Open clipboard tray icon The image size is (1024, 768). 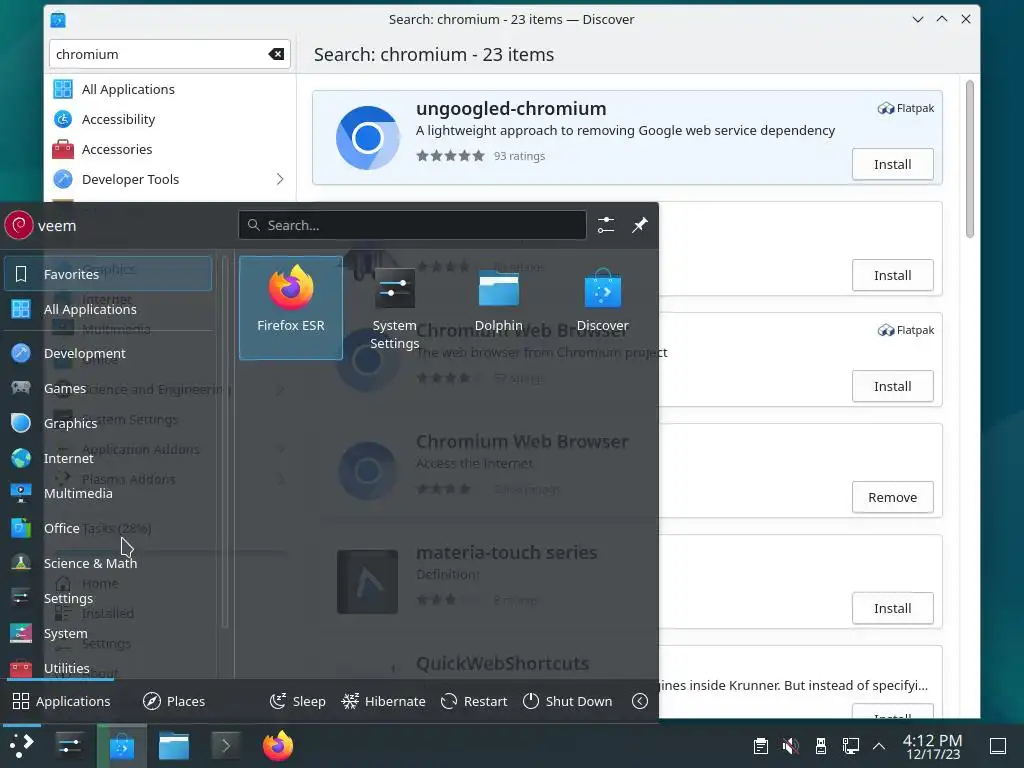click(x=760, y=746)
